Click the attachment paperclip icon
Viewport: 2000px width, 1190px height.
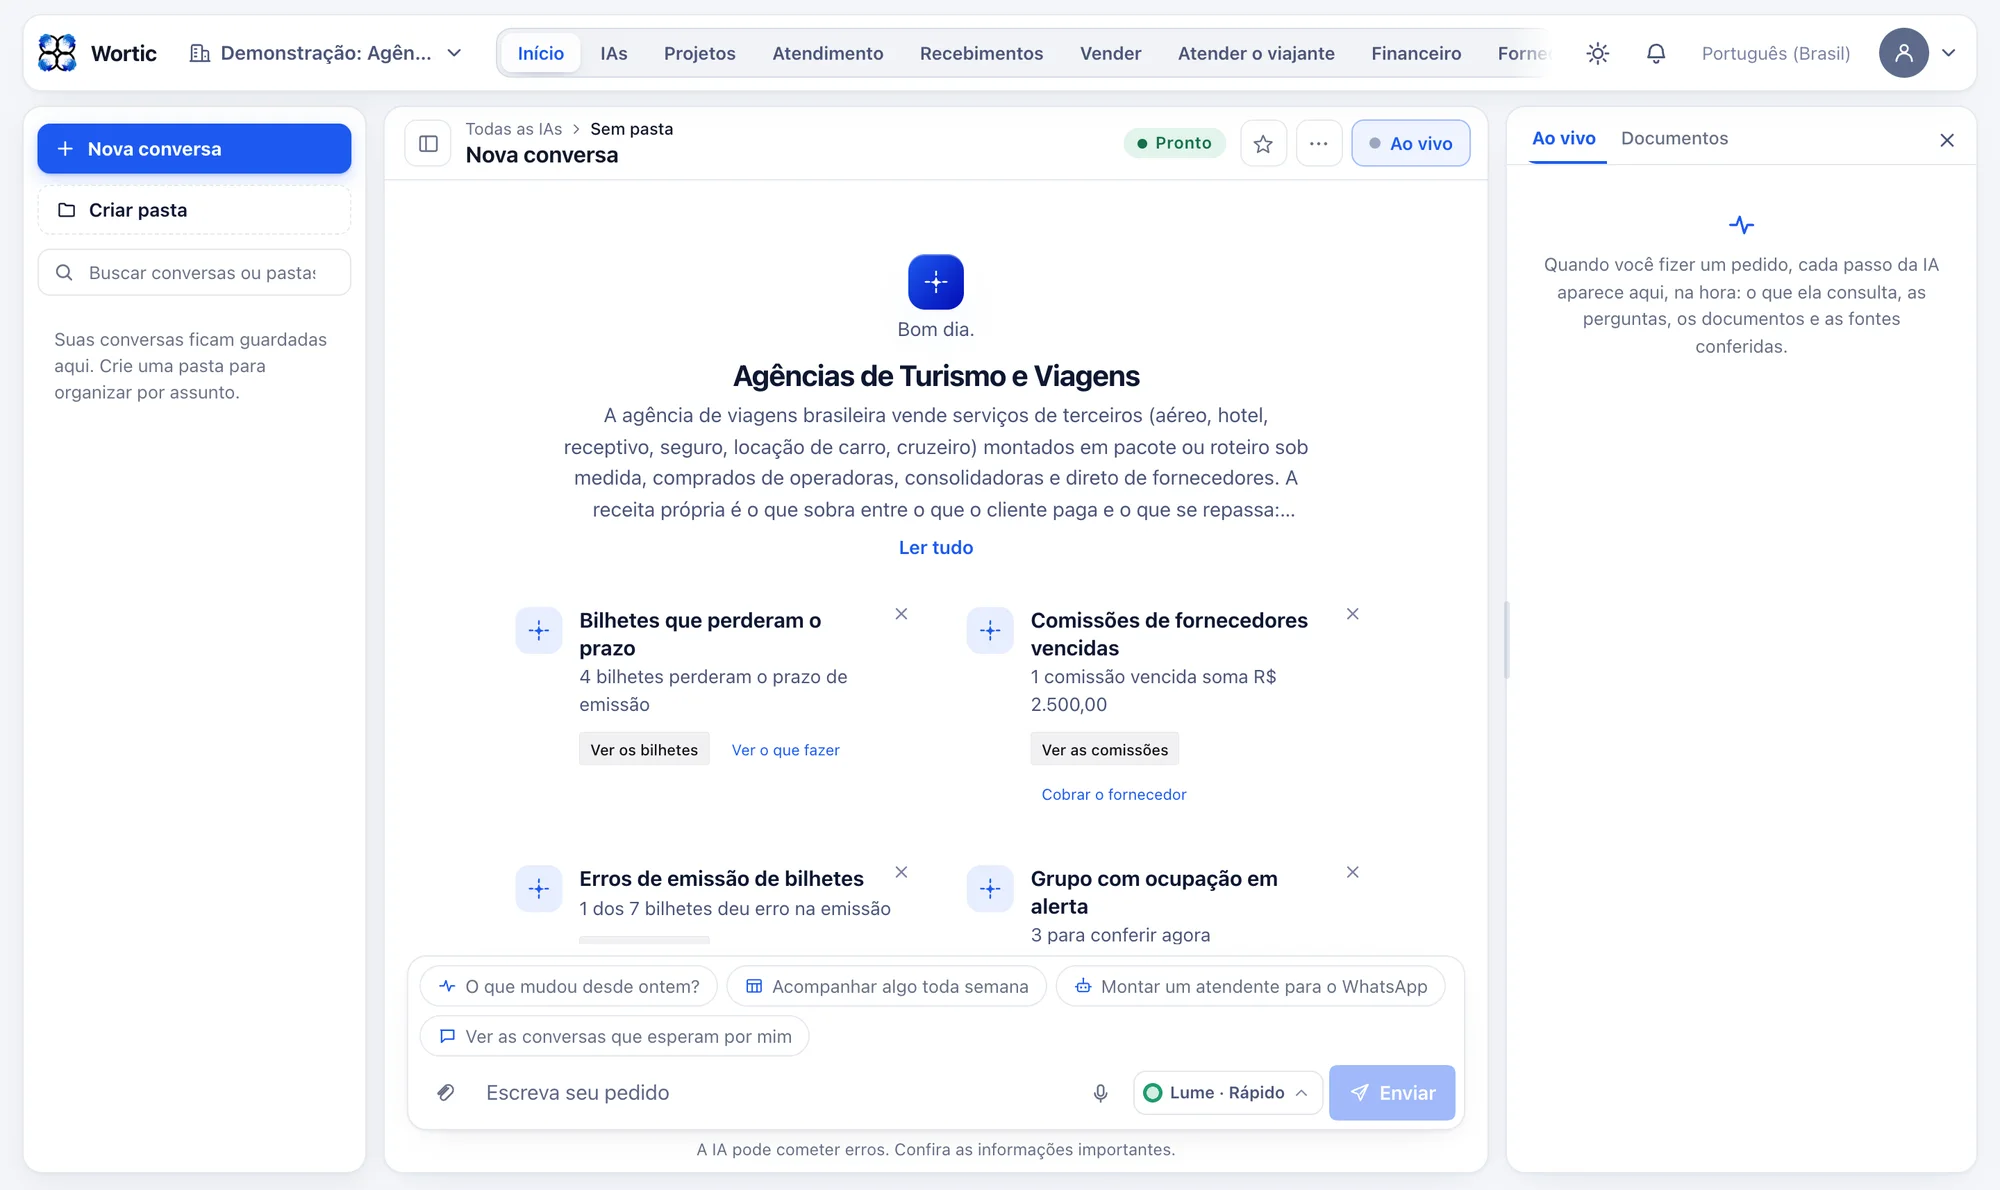pos(446,1093)
